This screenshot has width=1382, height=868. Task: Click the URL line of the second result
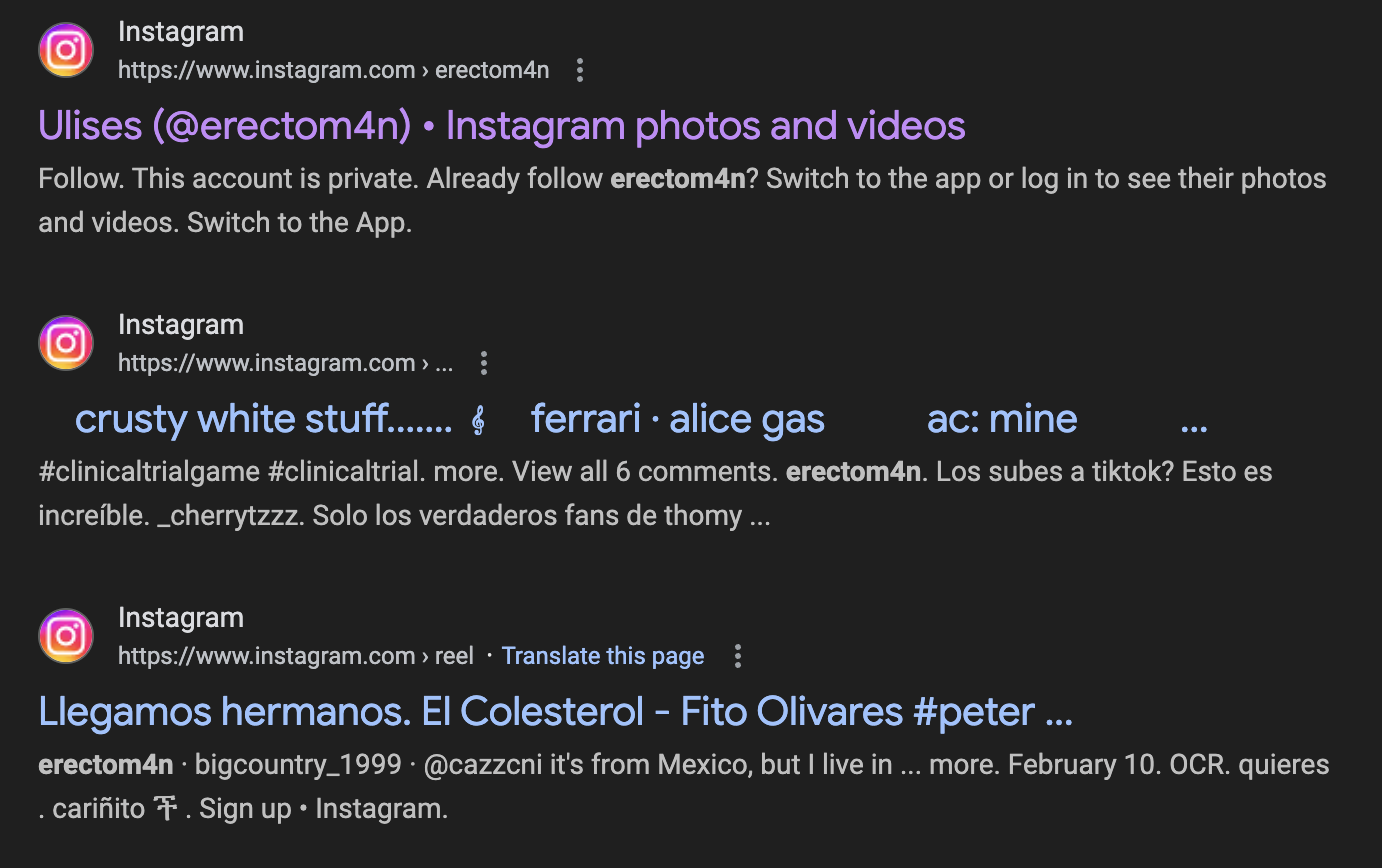(x=285, y=363)
